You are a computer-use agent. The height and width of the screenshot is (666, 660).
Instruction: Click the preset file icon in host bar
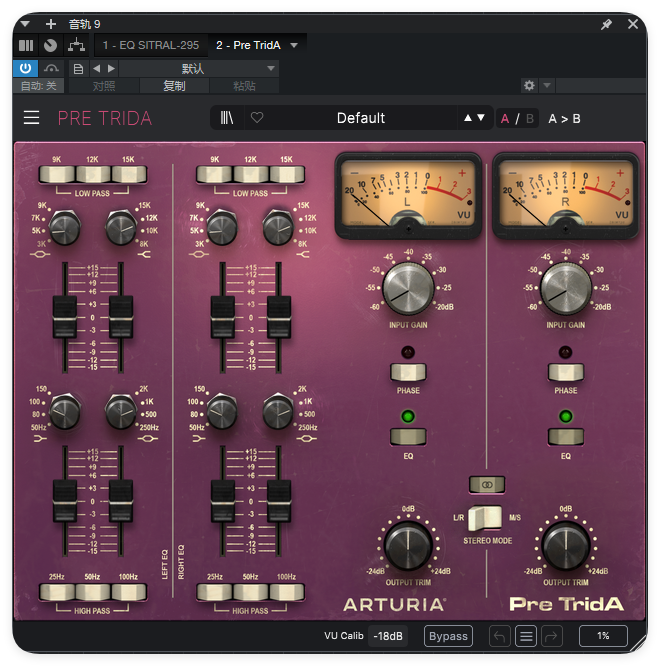(78, 68)
